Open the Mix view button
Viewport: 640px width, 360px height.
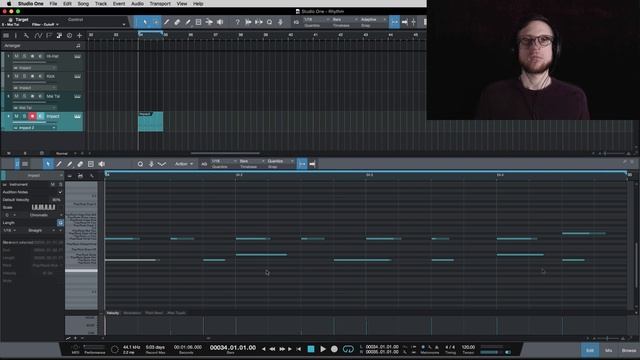(x=609, y=350)
